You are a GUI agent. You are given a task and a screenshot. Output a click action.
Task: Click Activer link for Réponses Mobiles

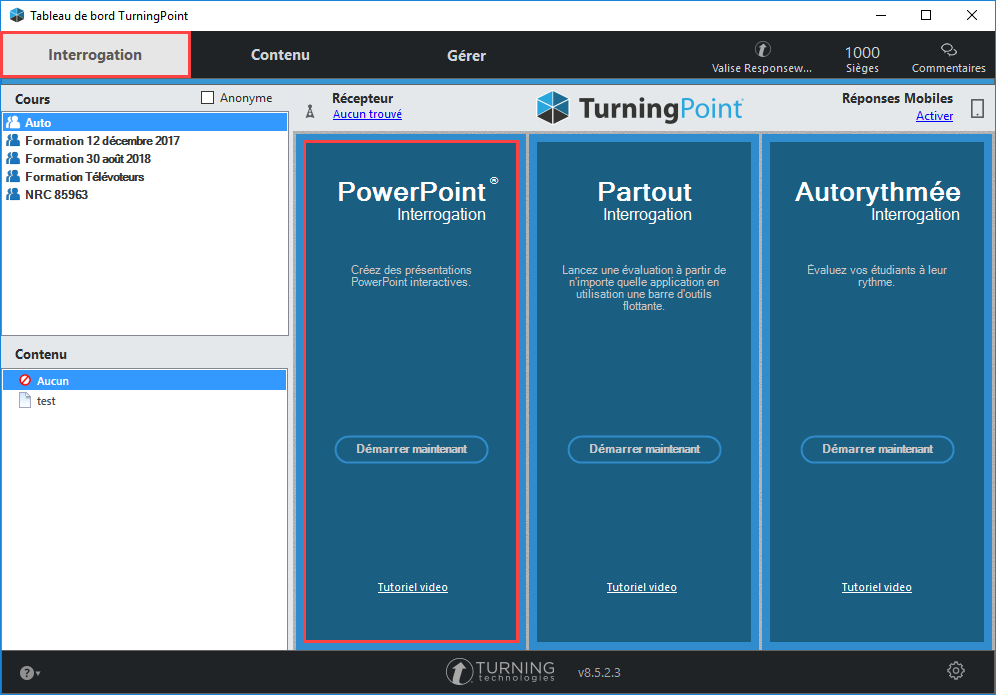tap(934, 116)
